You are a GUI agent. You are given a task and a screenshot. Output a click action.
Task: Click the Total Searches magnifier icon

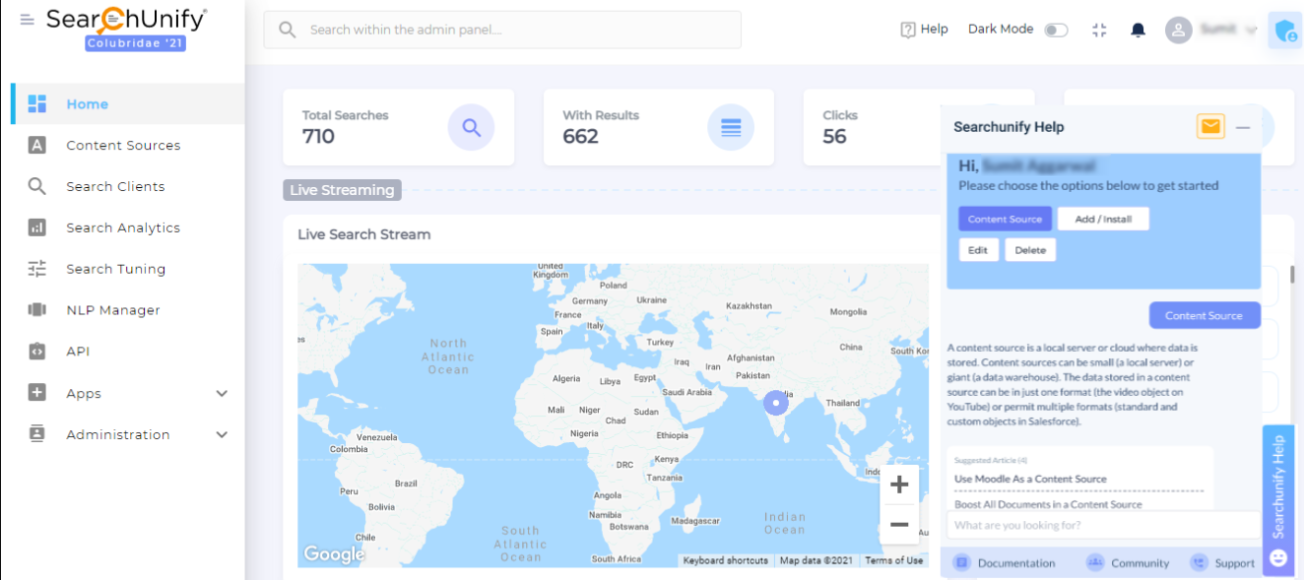(x=471, y=128)
